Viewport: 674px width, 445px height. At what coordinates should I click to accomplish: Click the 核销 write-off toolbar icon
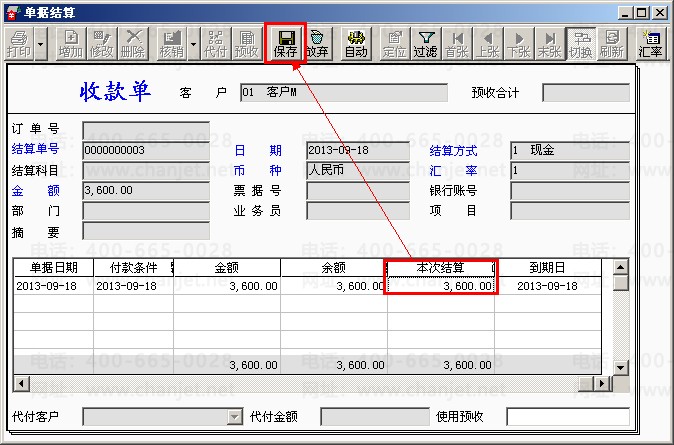[x=172, y=44]
